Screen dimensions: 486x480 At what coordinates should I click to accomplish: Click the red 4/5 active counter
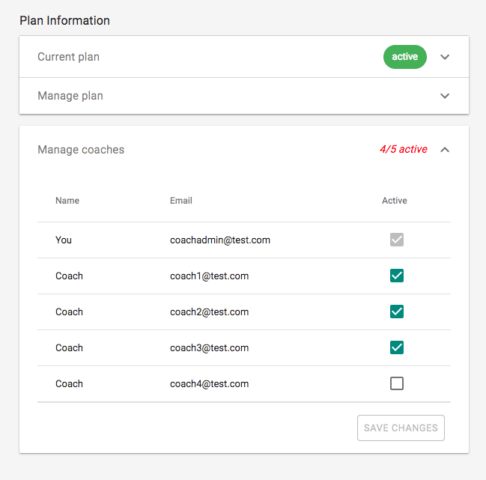click(403, 149)
